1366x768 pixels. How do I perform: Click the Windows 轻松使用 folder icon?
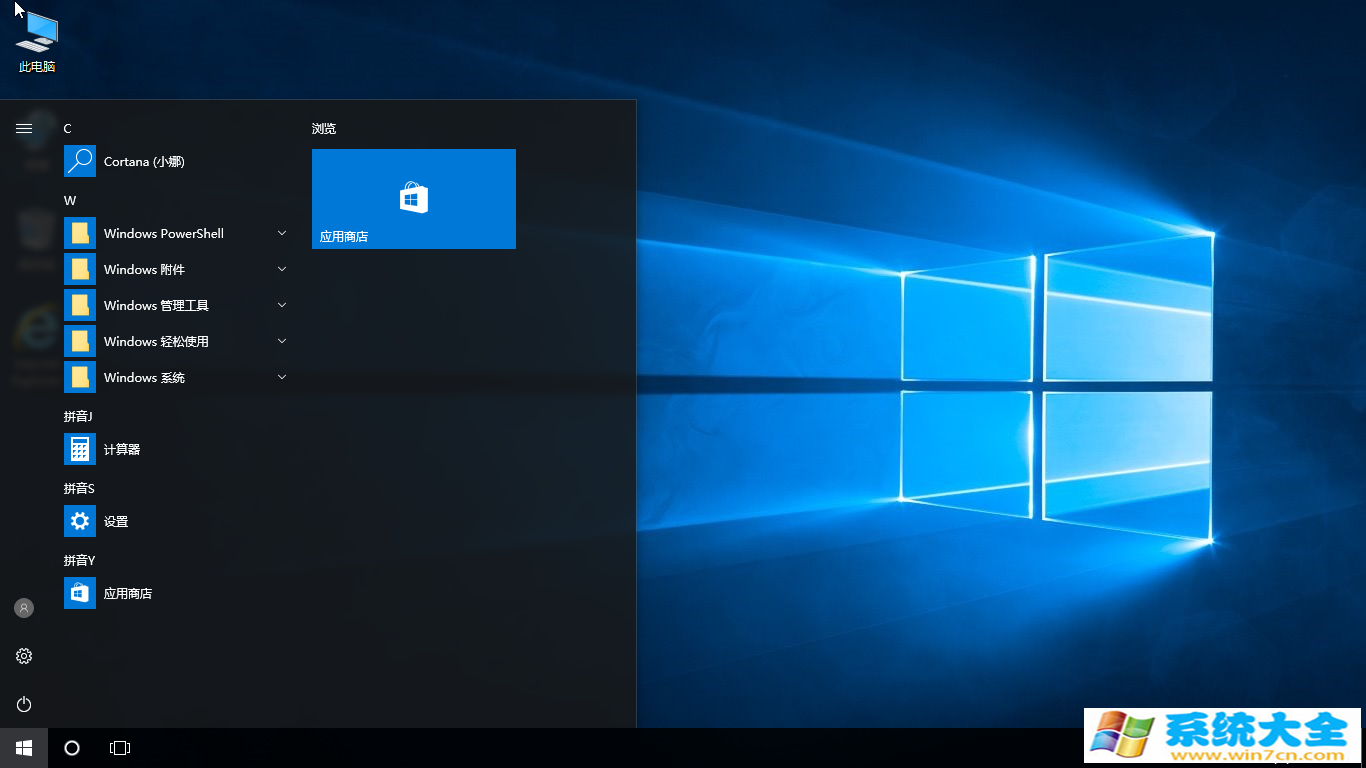pyautogui.click(x=80, y=341)
